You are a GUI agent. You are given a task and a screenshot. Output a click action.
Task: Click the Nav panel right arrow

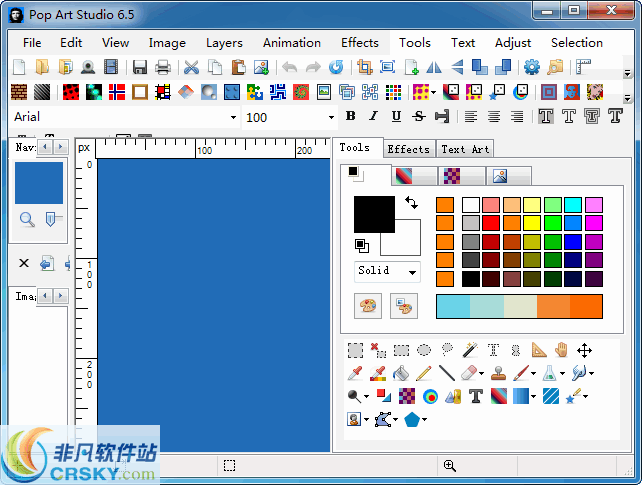pyautogui.click(x=61, y=147)
